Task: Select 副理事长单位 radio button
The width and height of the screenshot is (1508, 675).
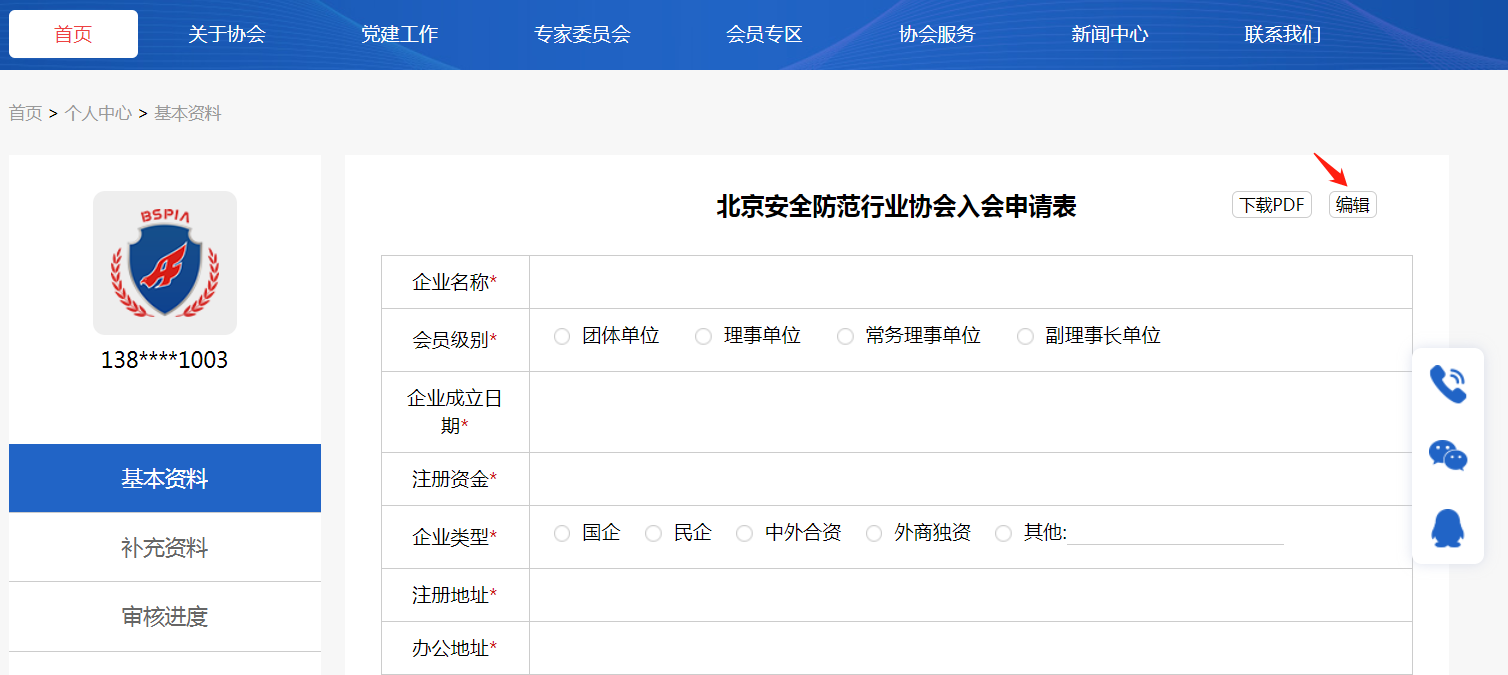Action: tap(1025, 337)
